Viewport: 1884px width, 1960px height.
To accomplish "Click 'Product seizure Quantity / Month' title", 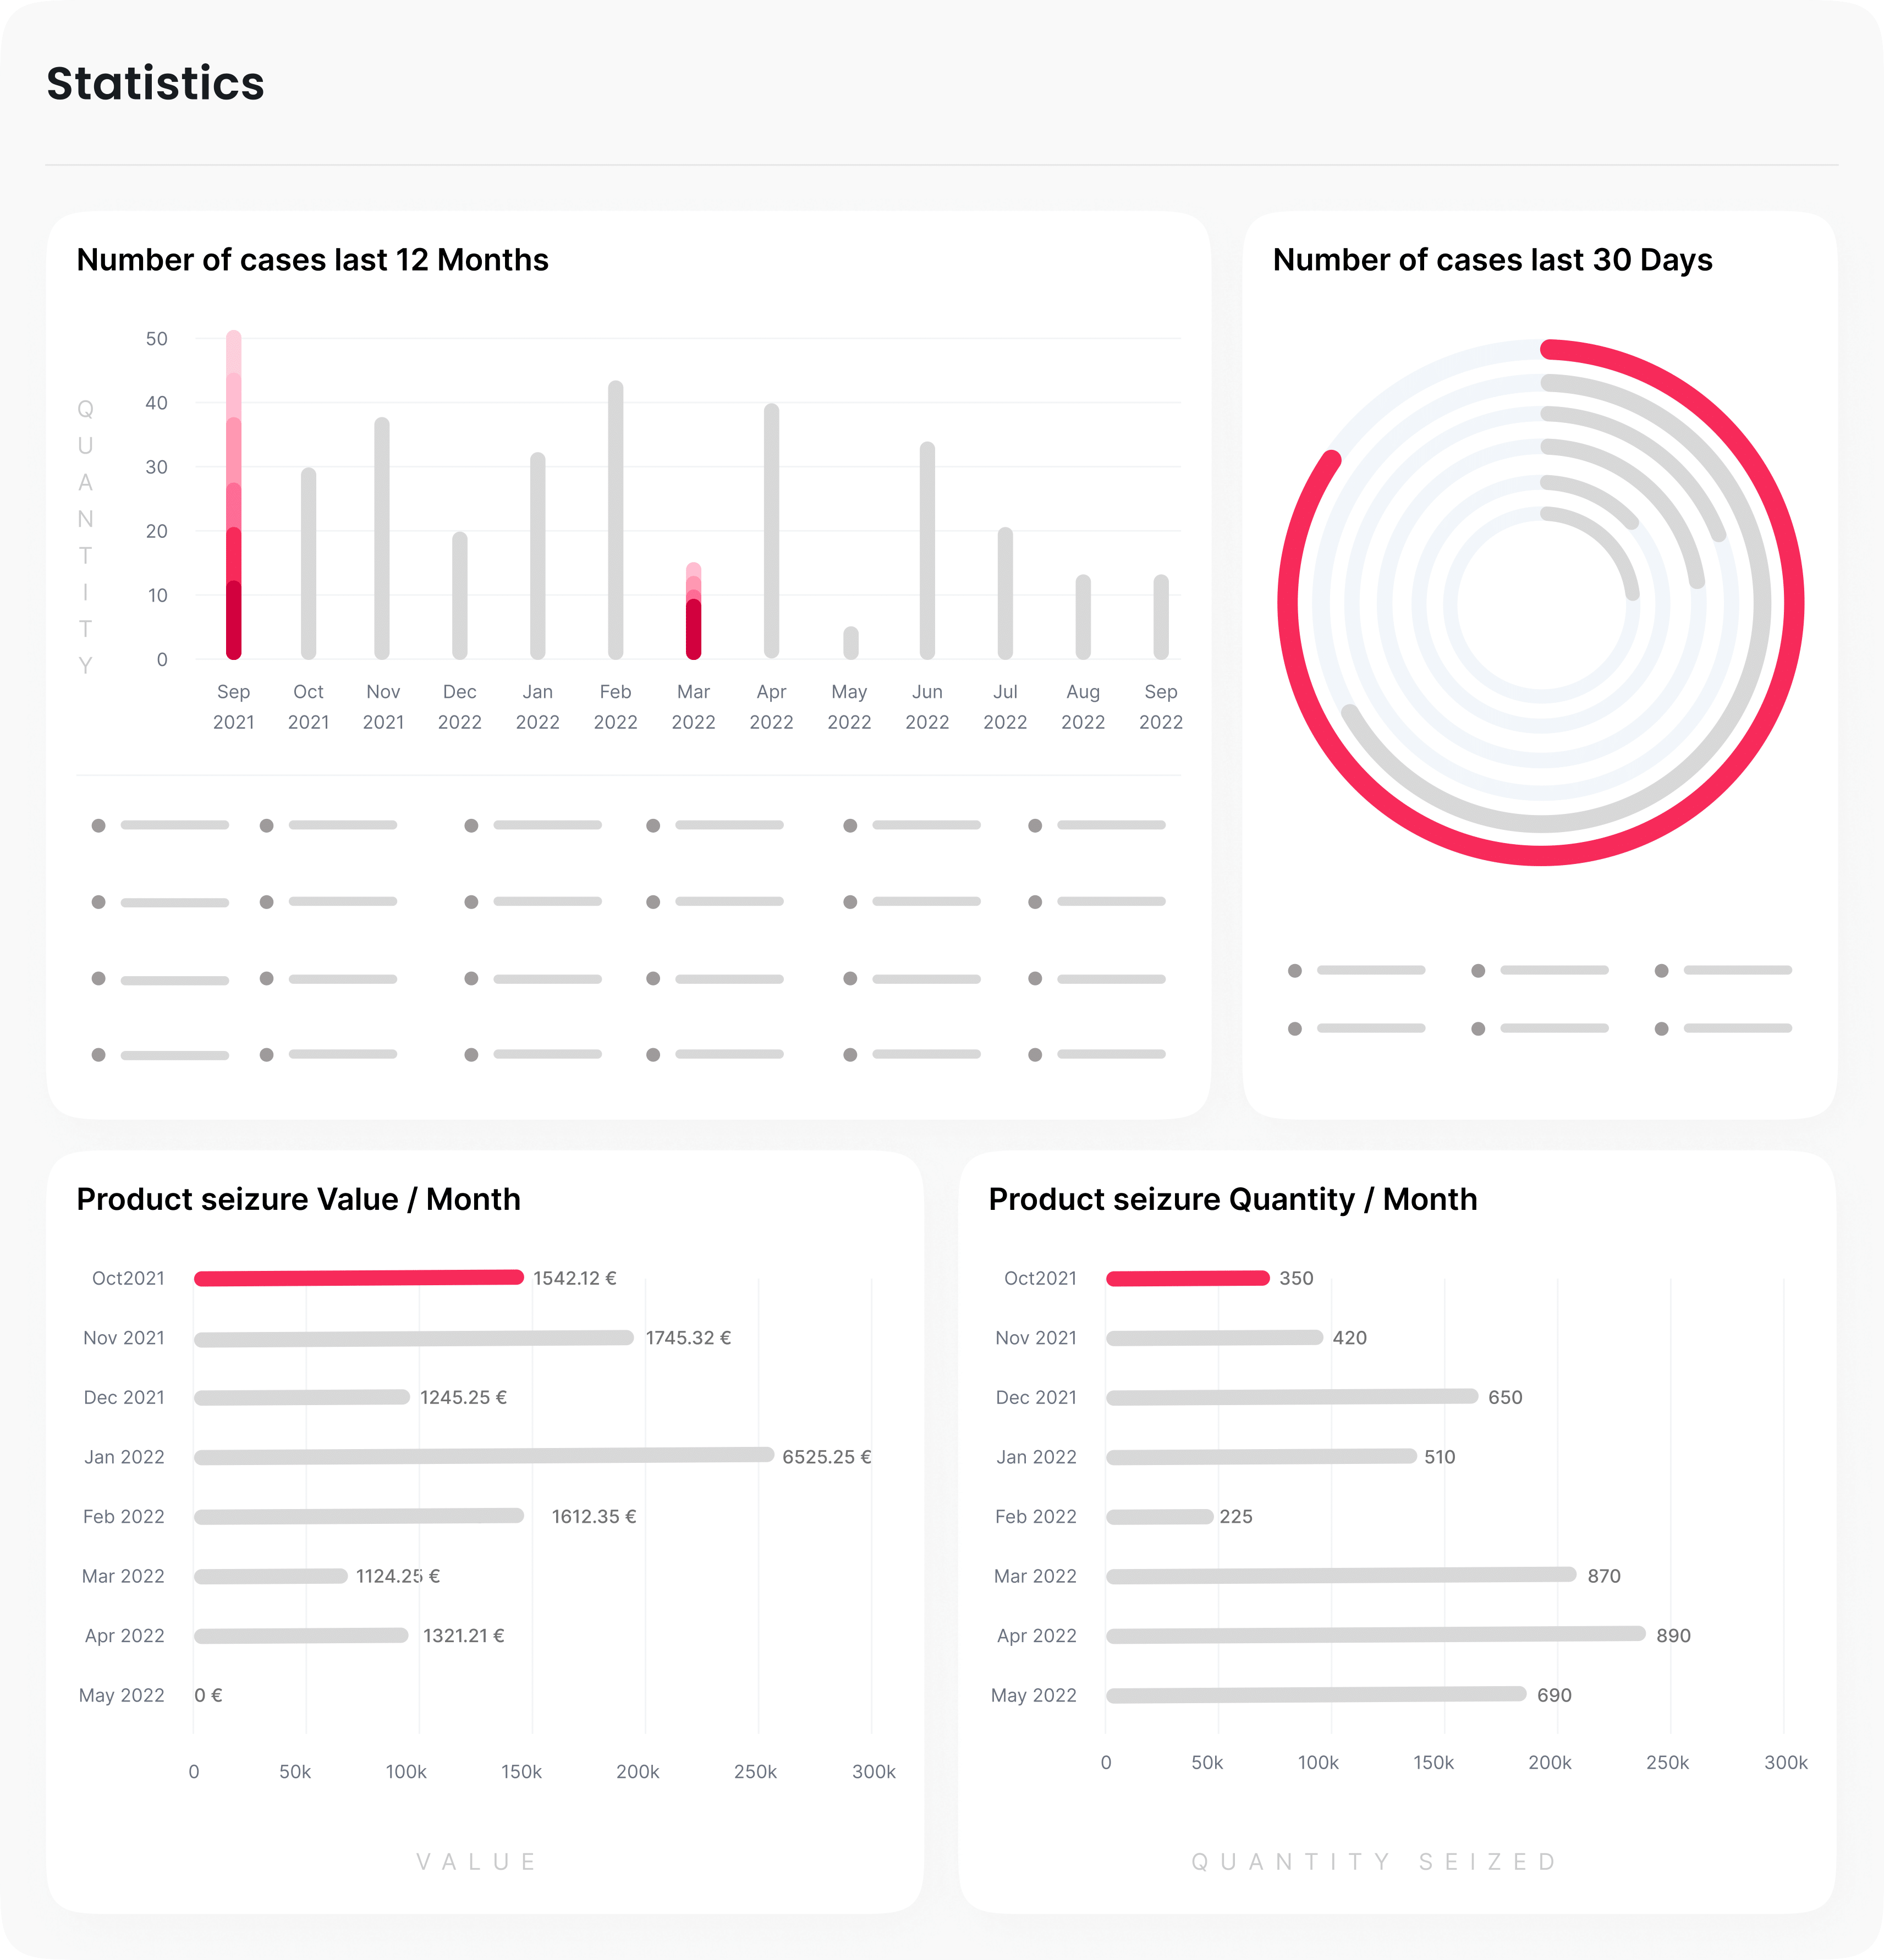I will [1232, 1199].
